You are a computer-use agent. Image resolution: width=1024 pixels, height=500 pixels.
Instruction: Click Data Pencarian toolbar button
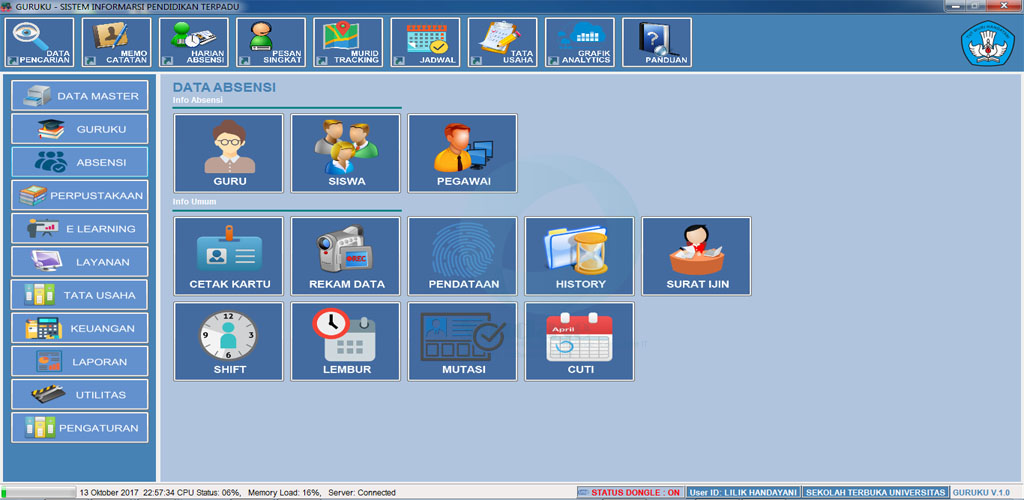point(39,43)
